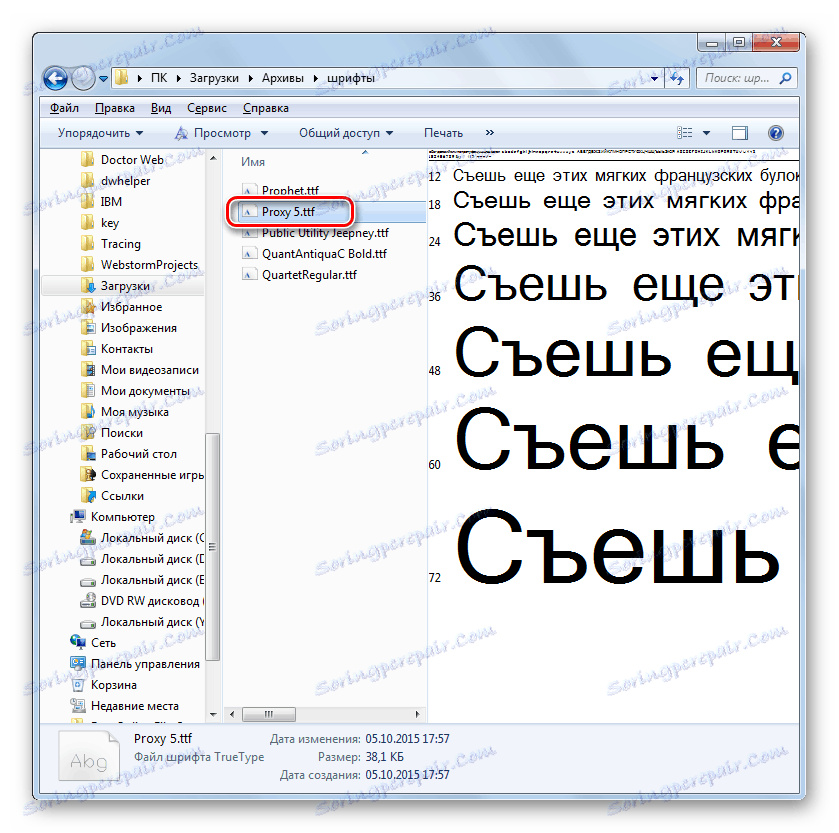Open the Упорядочить dropdown
The image size is (839, 833).
pyautogui.click(x=100, y=133)
